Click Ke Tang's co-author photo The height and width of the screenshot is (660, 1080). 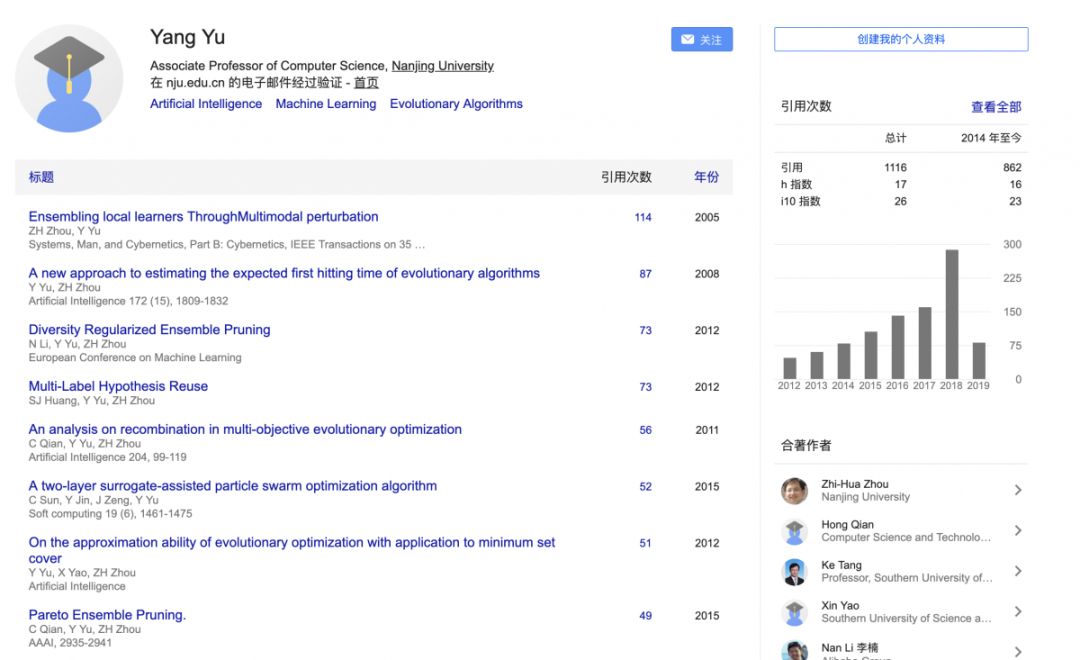click(x=794, y=571)
